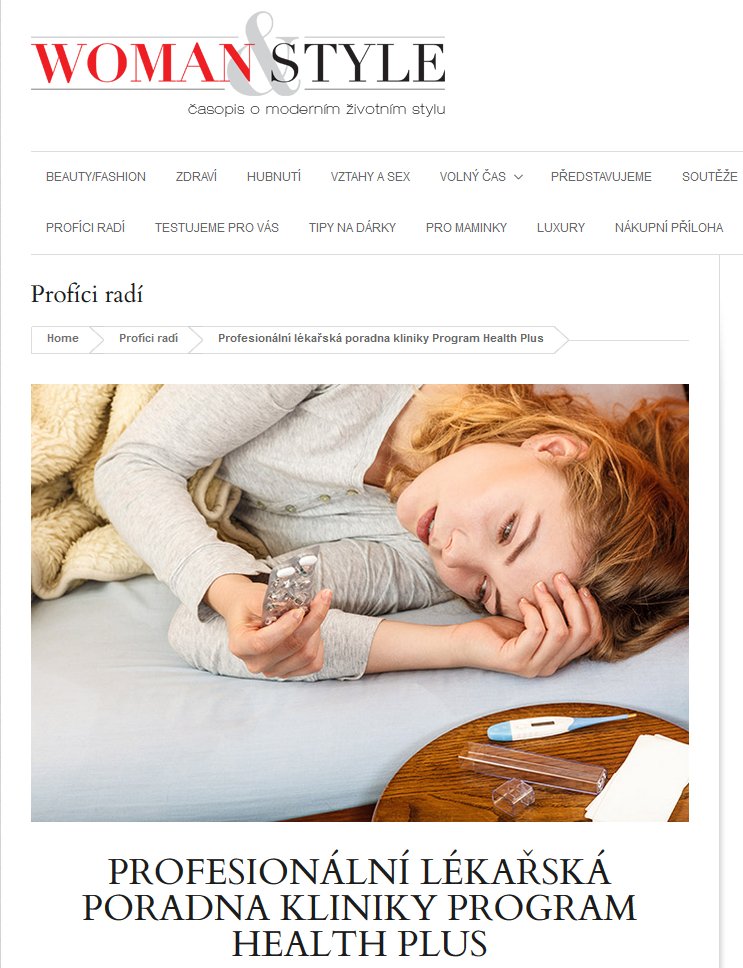The height and width of the screenshot is (968, 743).
Task: Select the Luxury menu item
Action: [561, 227]
